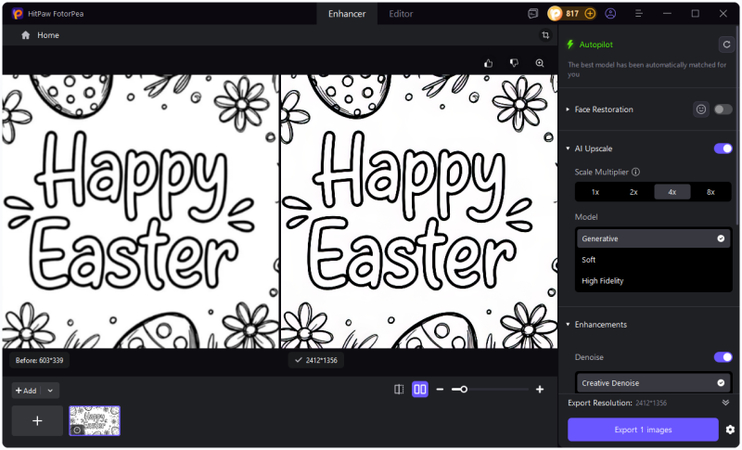Viewport: 742px width, 450px height.
Task: Click the "Export Resolution:" text
Action: pyautogui.click(x=600, y=403)
